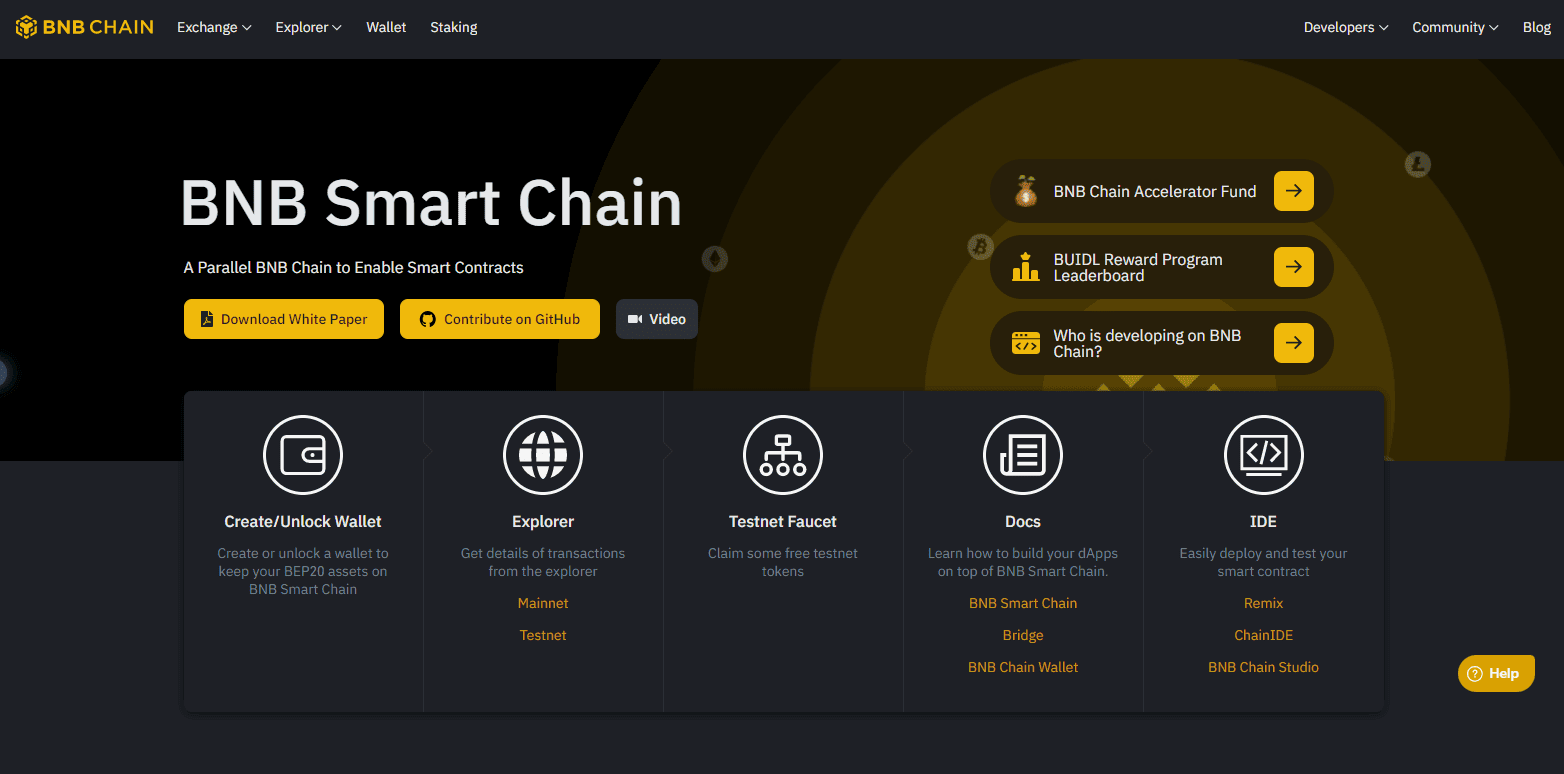Open the BNB Chain Studio link
Viewport: 1564px width, 774px height.
(x=1263, y=667)
